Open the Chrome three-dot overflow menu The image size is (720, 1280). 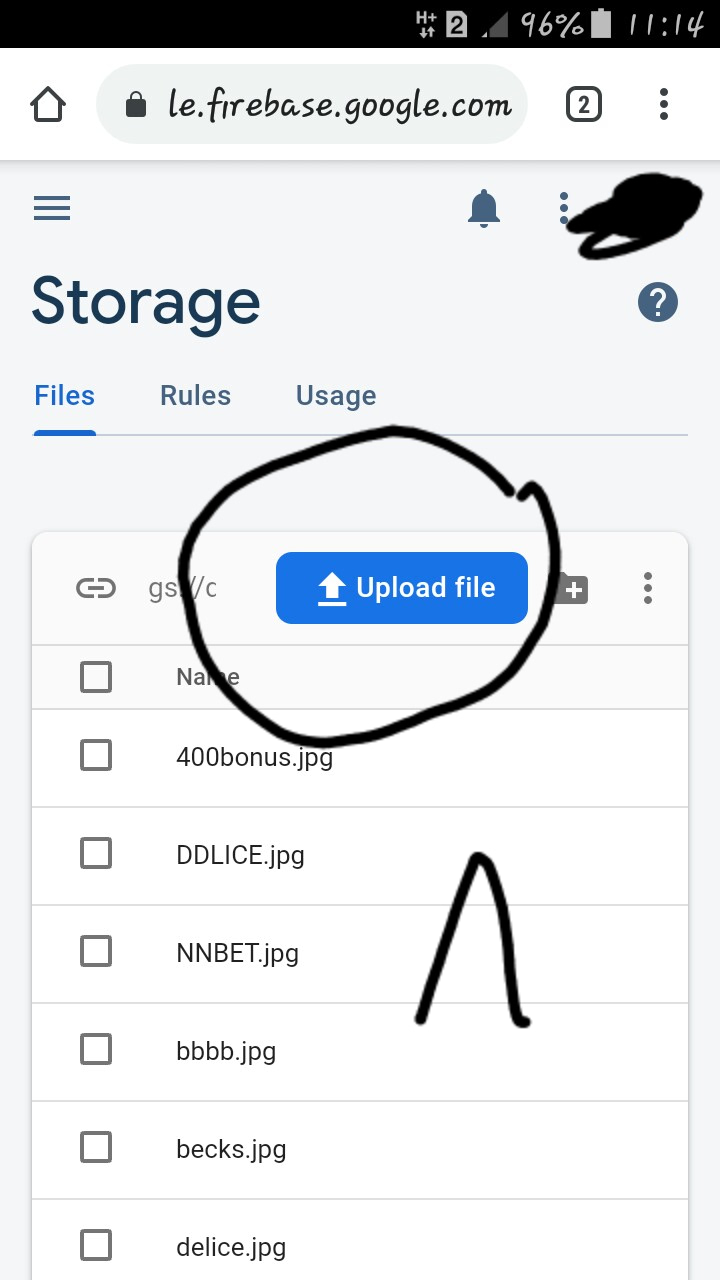664,104
